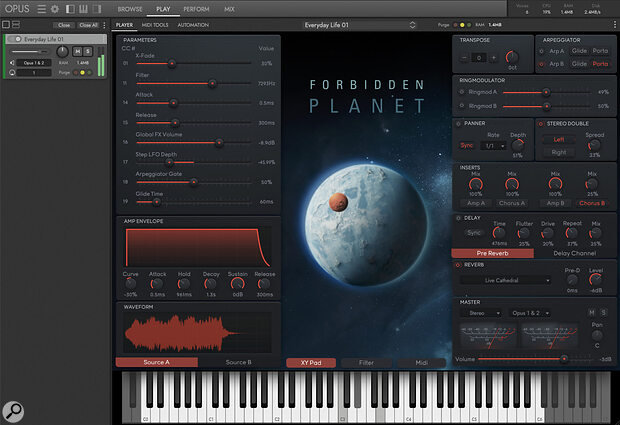The width and height of the screenshot is (620, 425).
Task: Select the Chorus B insert button
Action: 592,203
